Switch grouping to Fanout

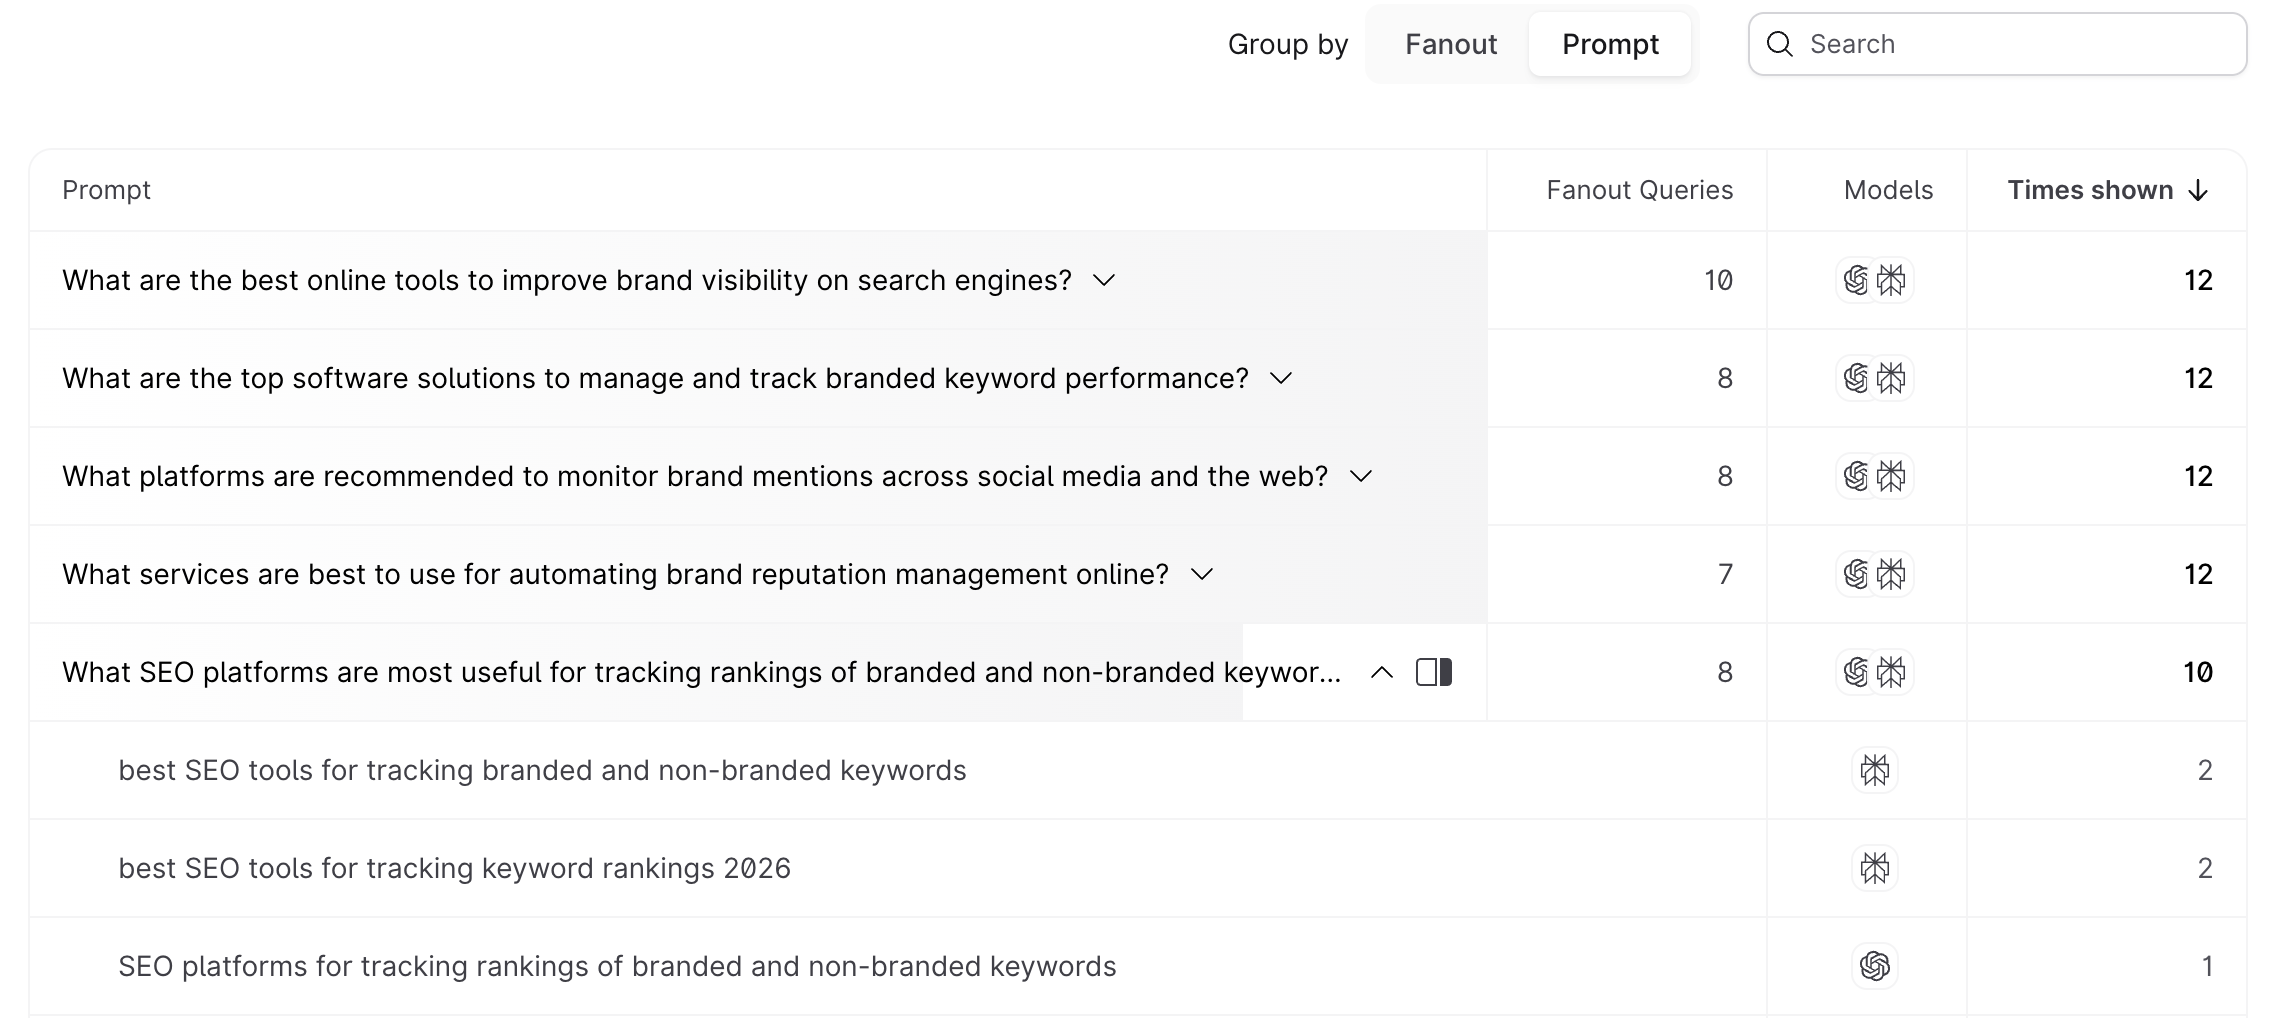click(1450, 44)
